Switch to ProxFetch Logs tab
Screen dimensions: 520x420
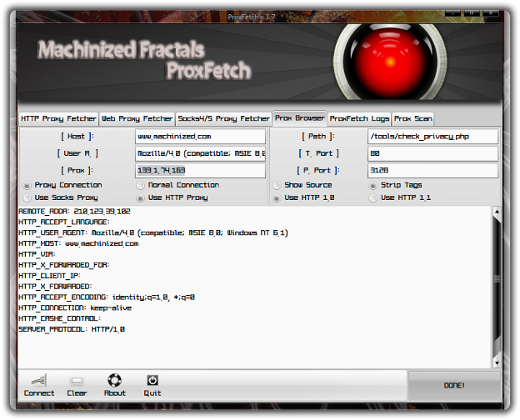[x=359, y=119]
